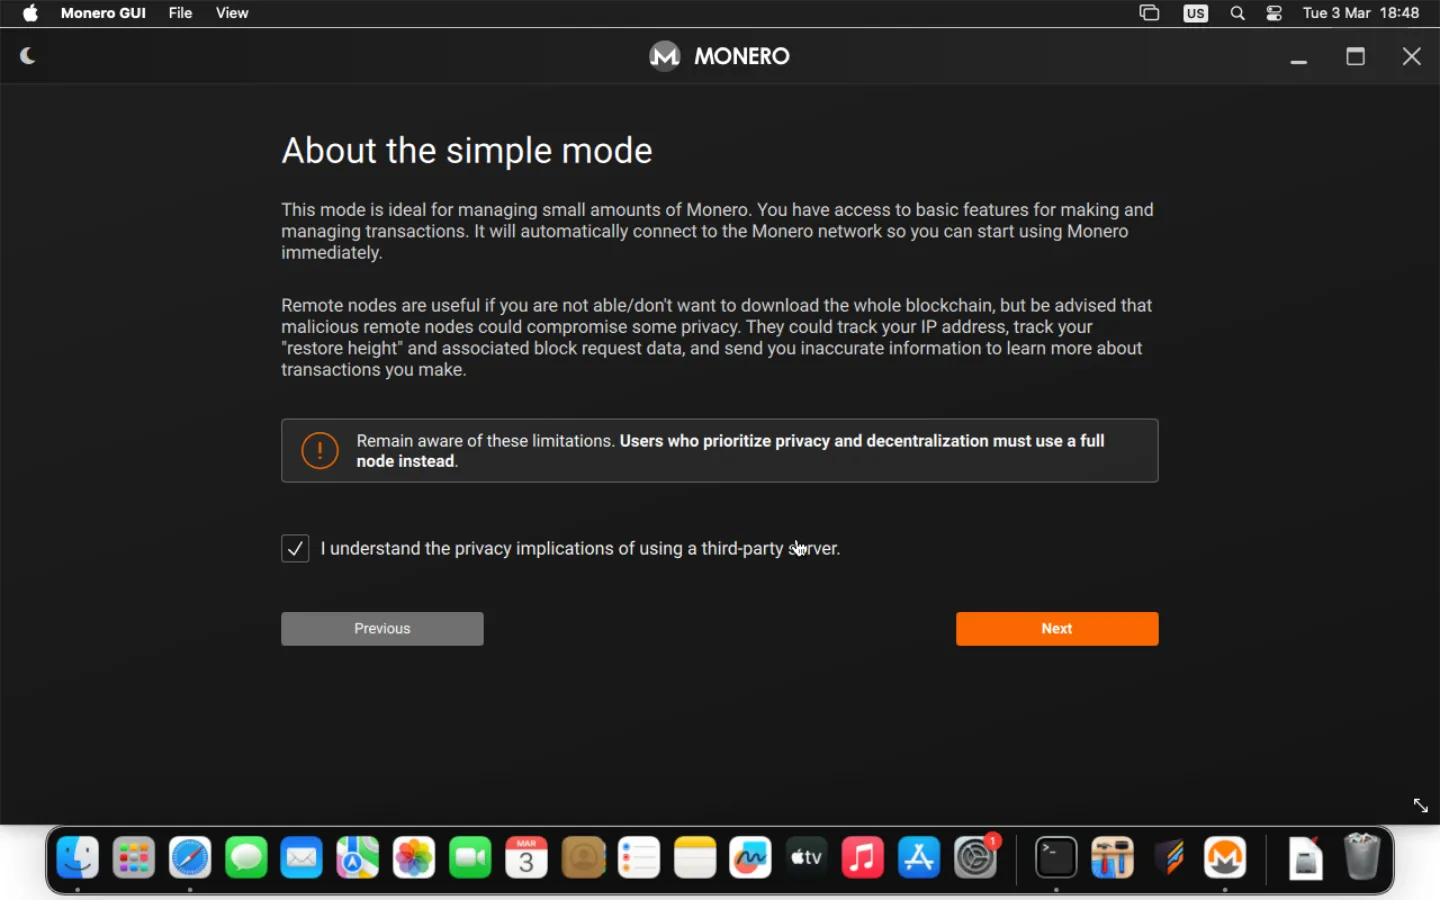Screen dimensions: 1440x900
Task: Open the Monero GUI menu
Action: point(103,13)
